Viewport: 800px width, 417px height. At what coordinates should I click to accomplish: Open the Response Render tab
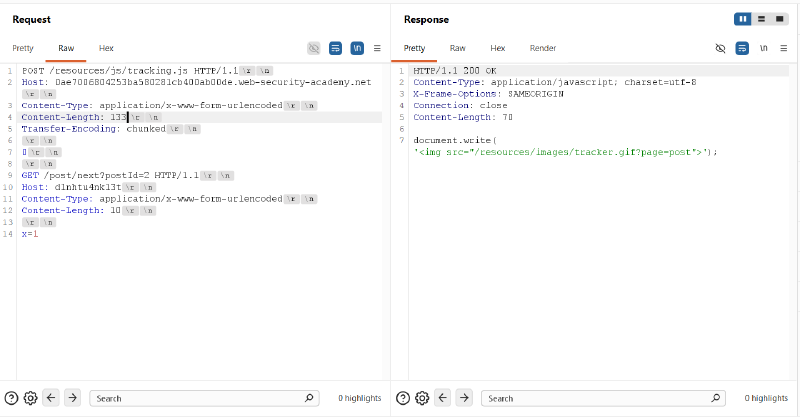[543, 48]
